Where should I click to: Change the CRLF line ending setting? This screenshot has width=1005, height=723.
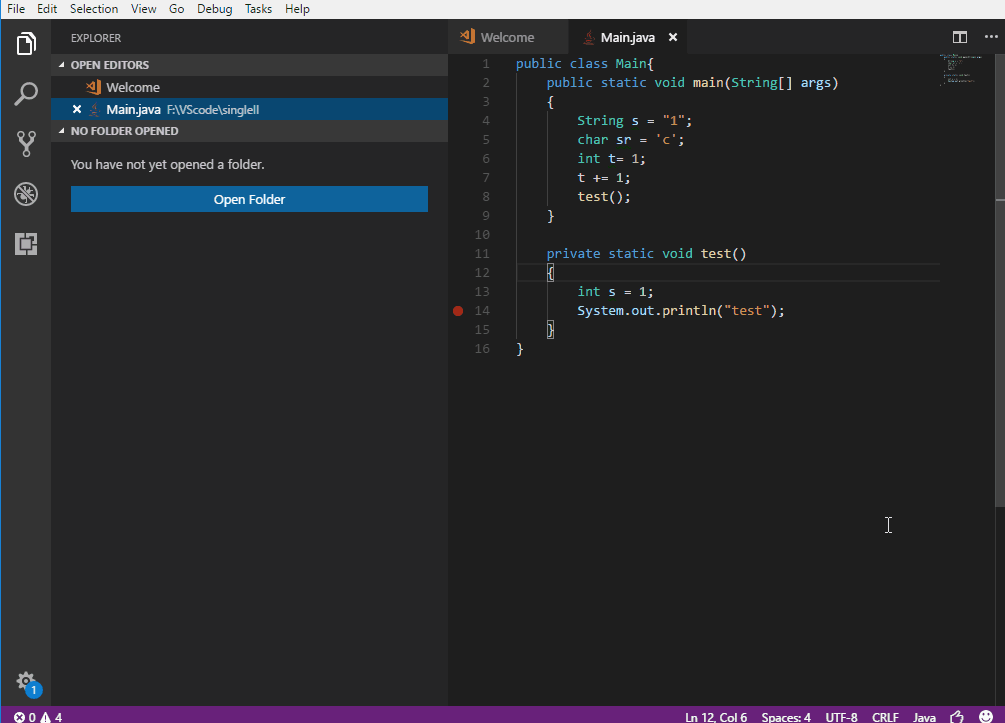[885, 716]
